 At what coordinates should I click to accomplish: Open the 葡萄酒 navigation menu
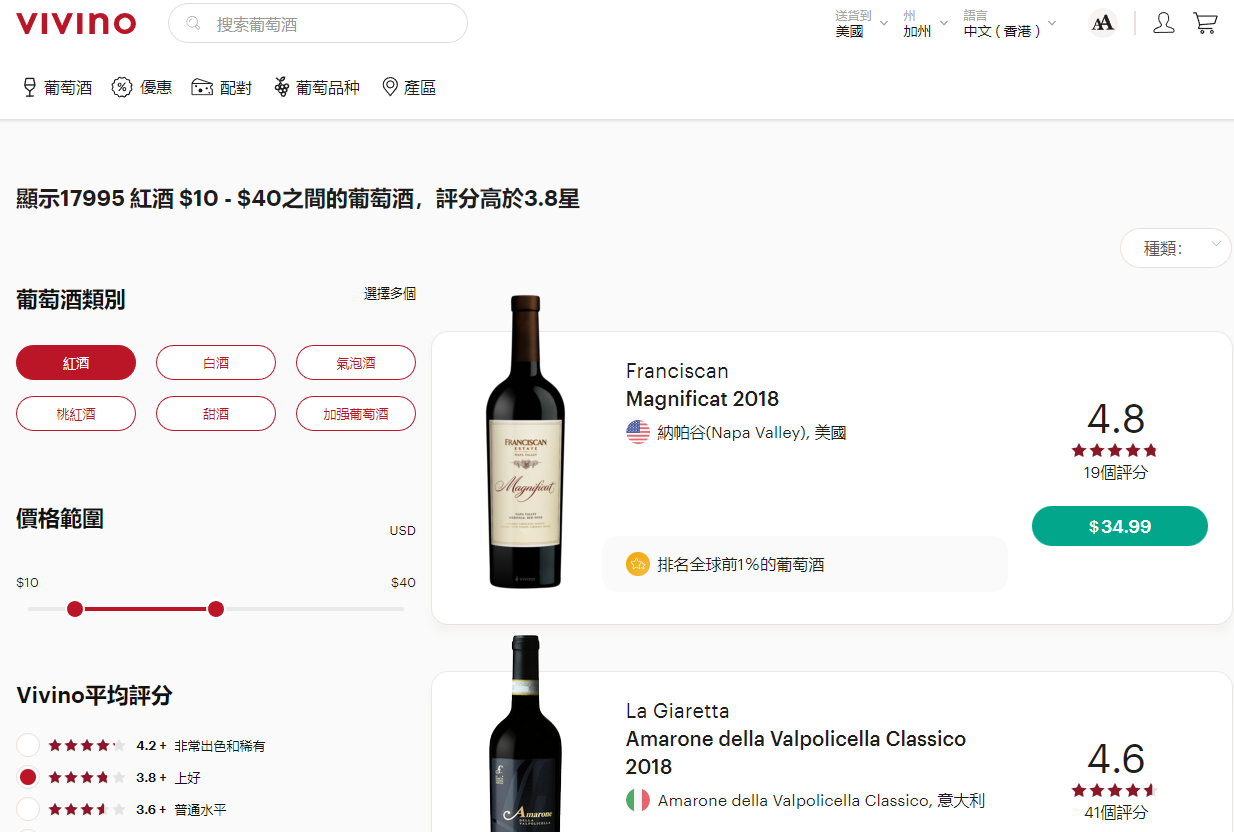coord(58,88)
